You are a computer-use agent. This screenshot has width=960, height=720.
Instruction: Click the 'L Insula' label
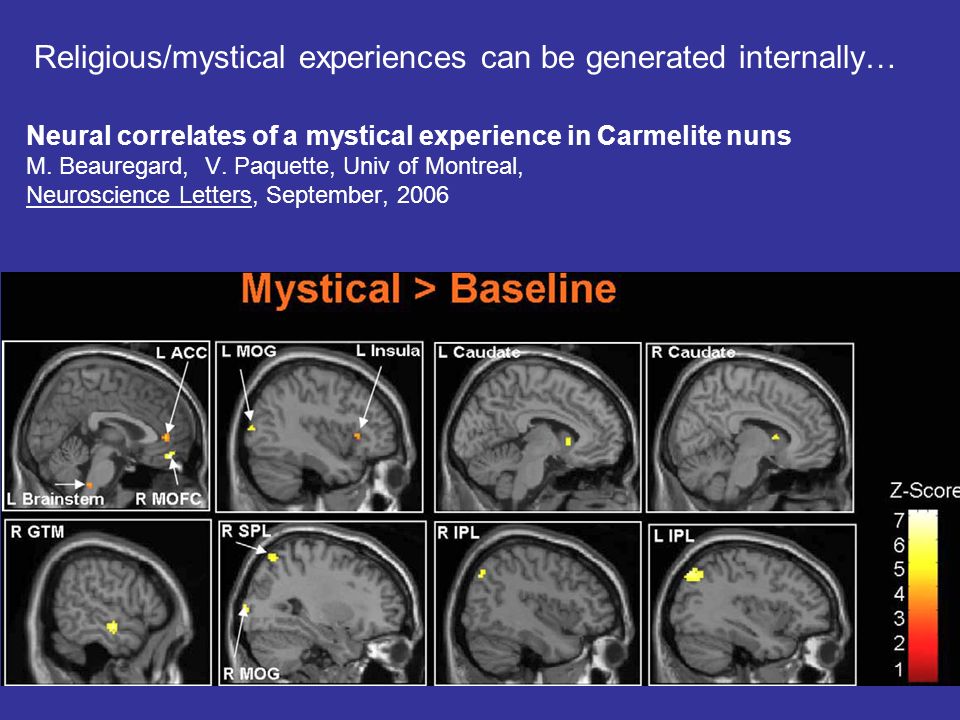(x=388, y=351)
